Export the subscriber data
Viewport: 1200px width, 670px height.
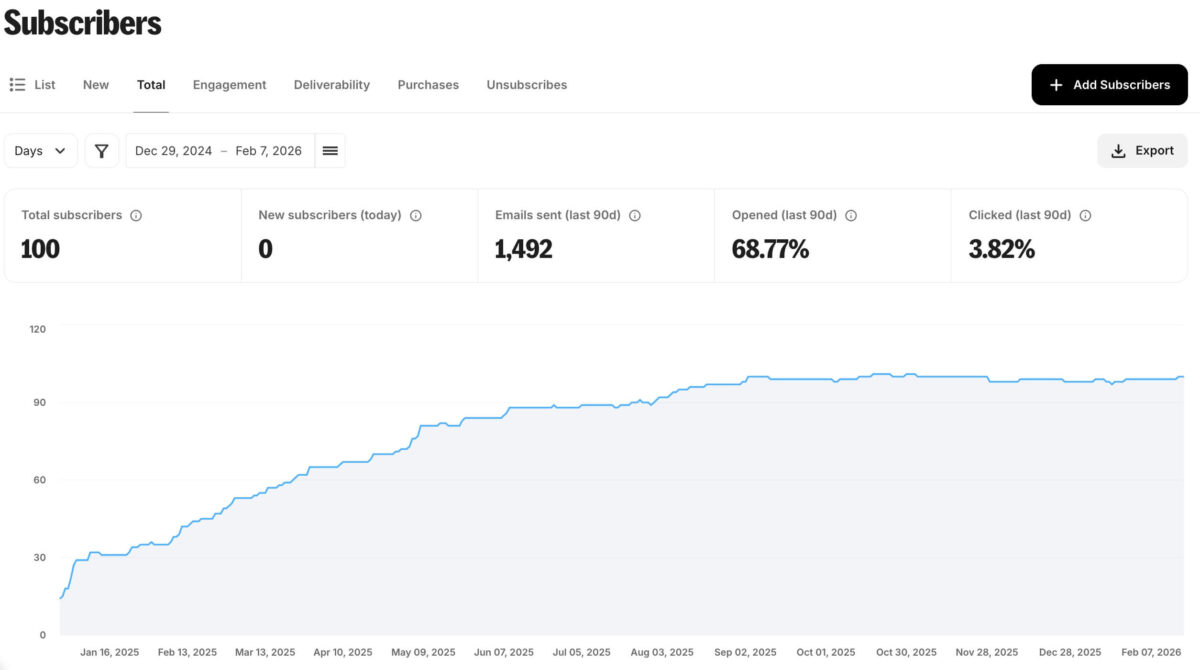tap(1142, 151)
